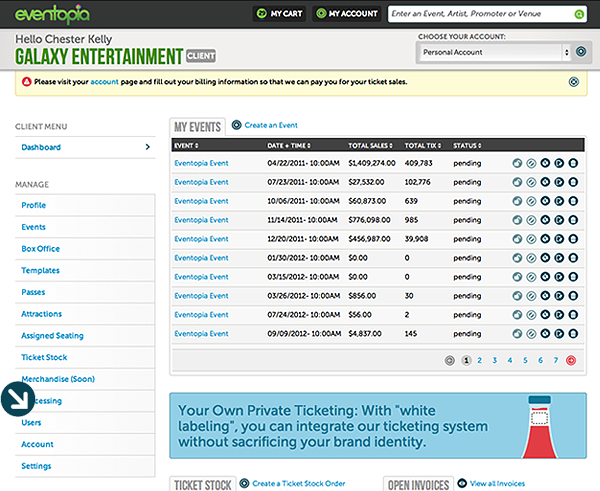Image resolution: width=600 pixels, height=491 pixels.
Task: Click the My Account button
Action: 347,14
